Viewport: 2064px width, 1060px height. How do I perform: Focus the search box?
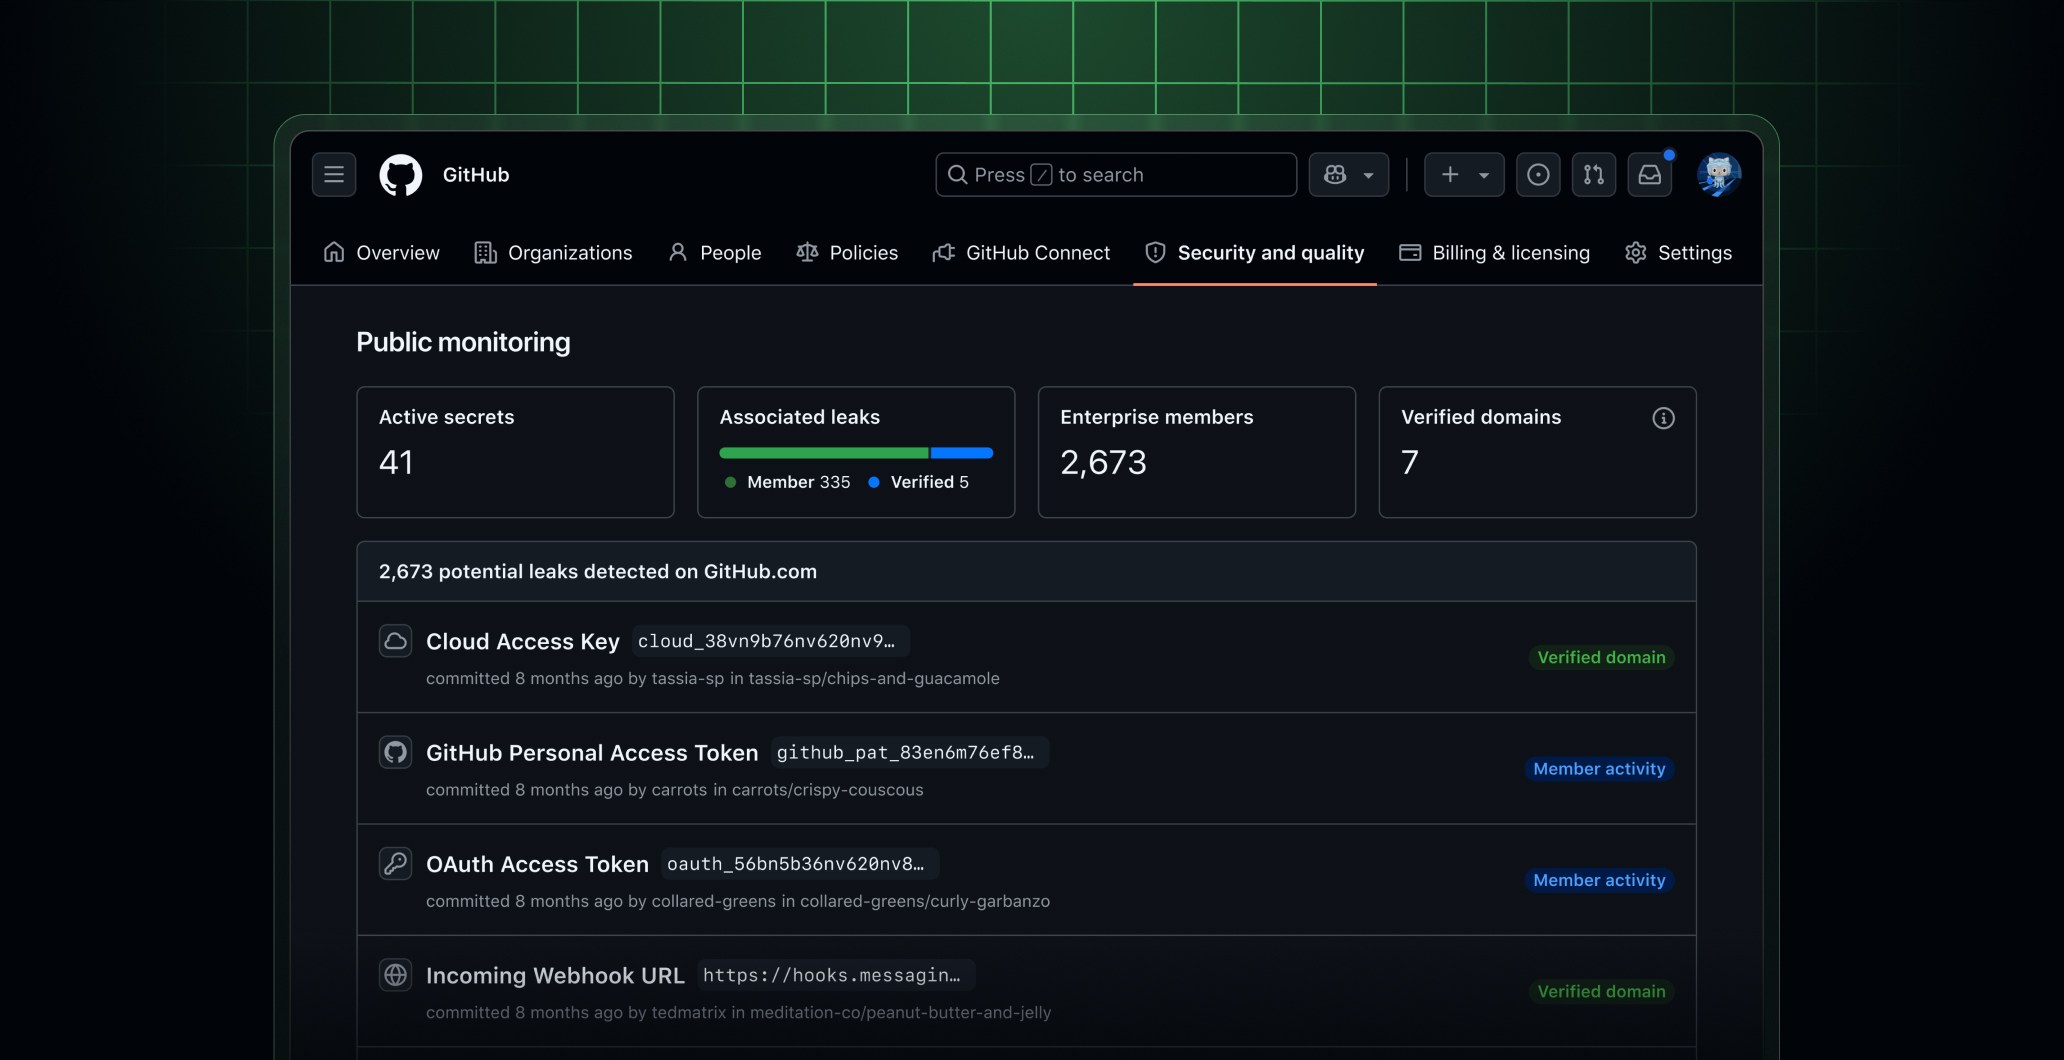[x=1116, y=175]
